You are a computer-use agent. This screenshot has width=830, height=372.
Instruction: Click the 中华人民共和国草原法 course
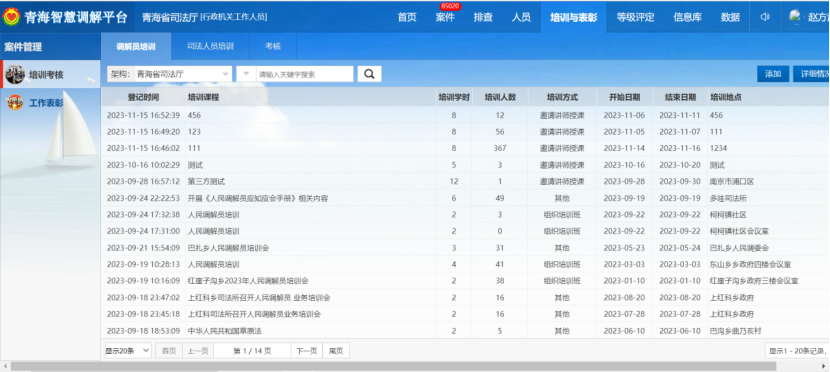click(224, 331)
